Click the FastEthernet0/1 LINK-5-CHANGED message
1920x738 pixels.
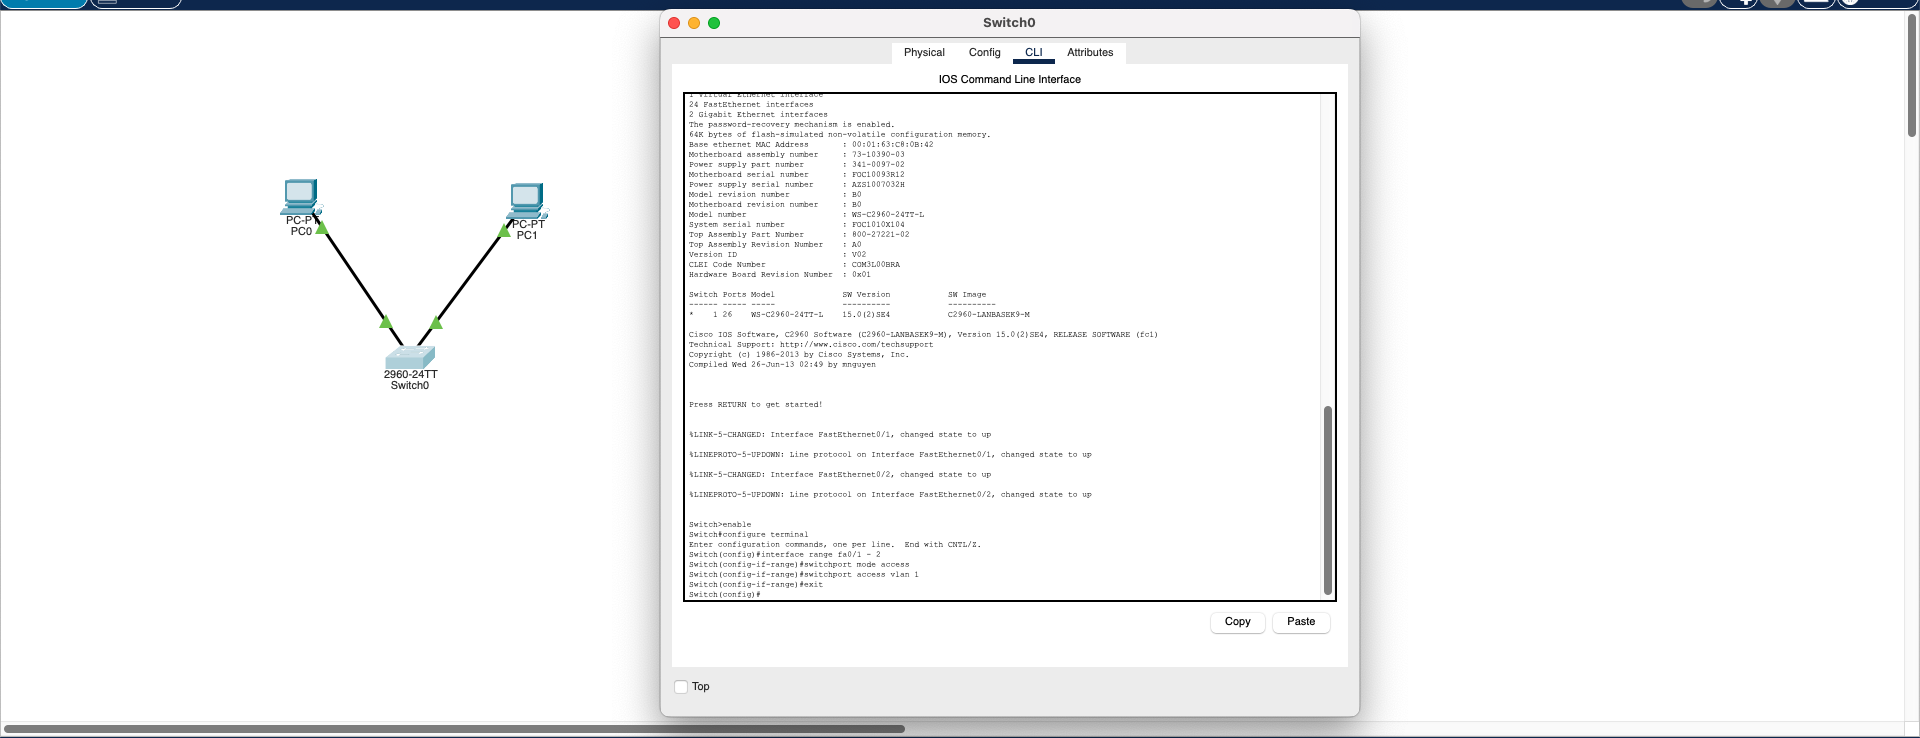(840, 435)
